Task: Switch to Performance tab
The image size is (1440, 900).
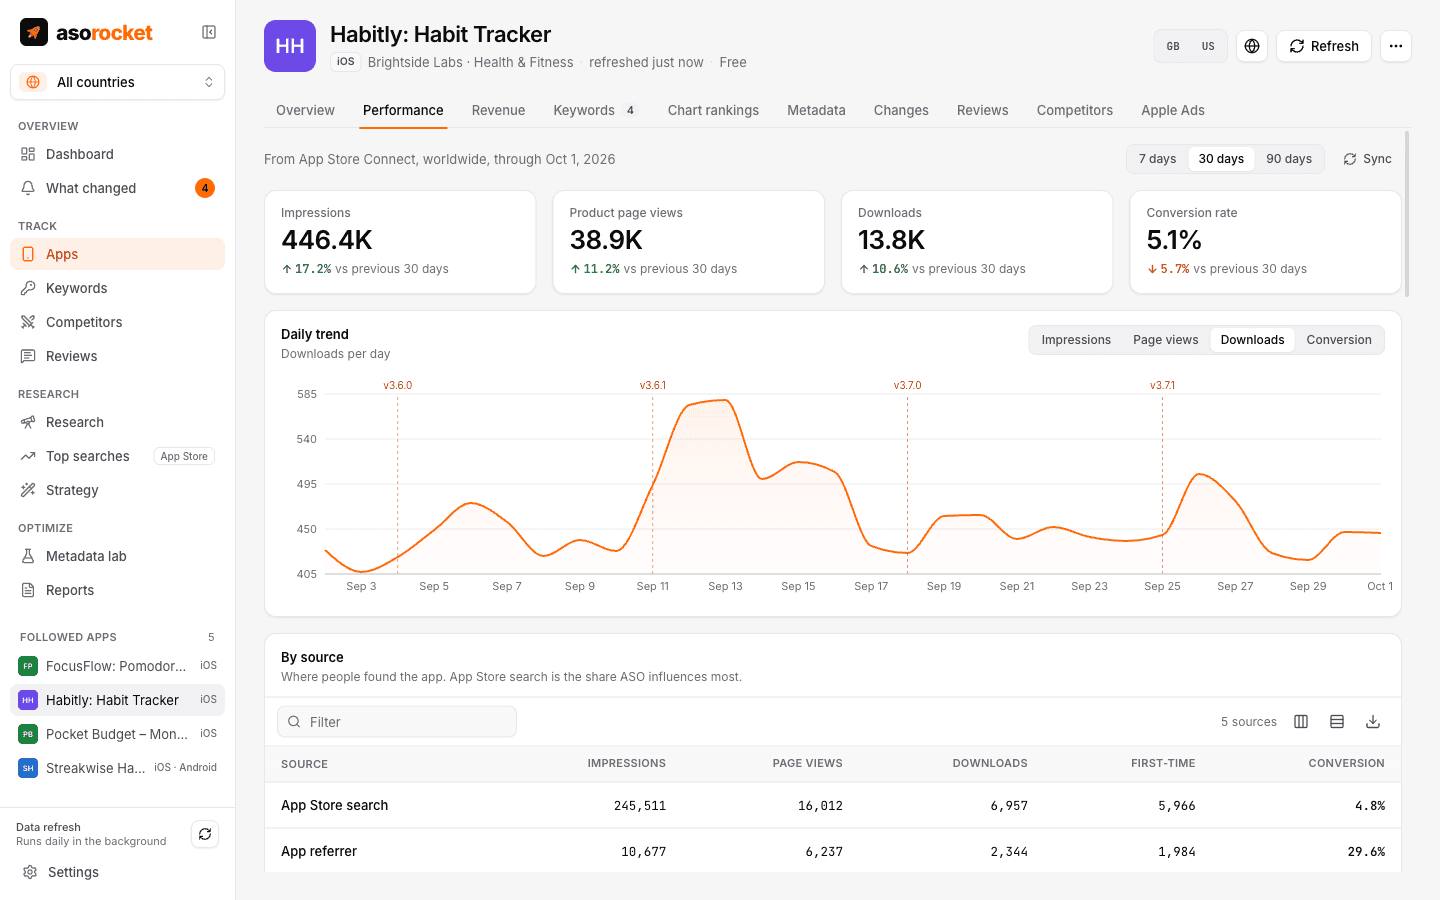Action: (x=403, y=110)
